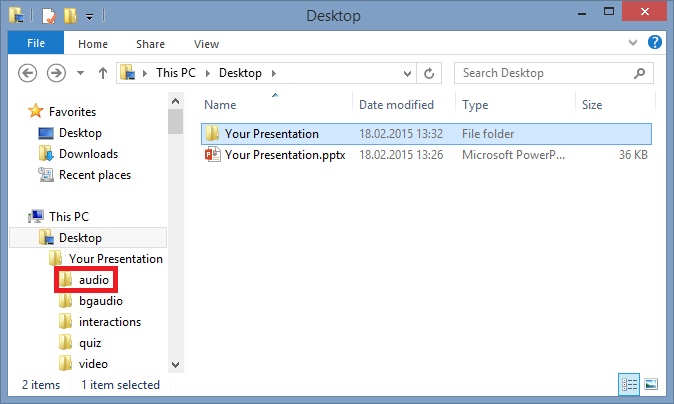Refresh the Desktop folder view

tap(429, 73)
